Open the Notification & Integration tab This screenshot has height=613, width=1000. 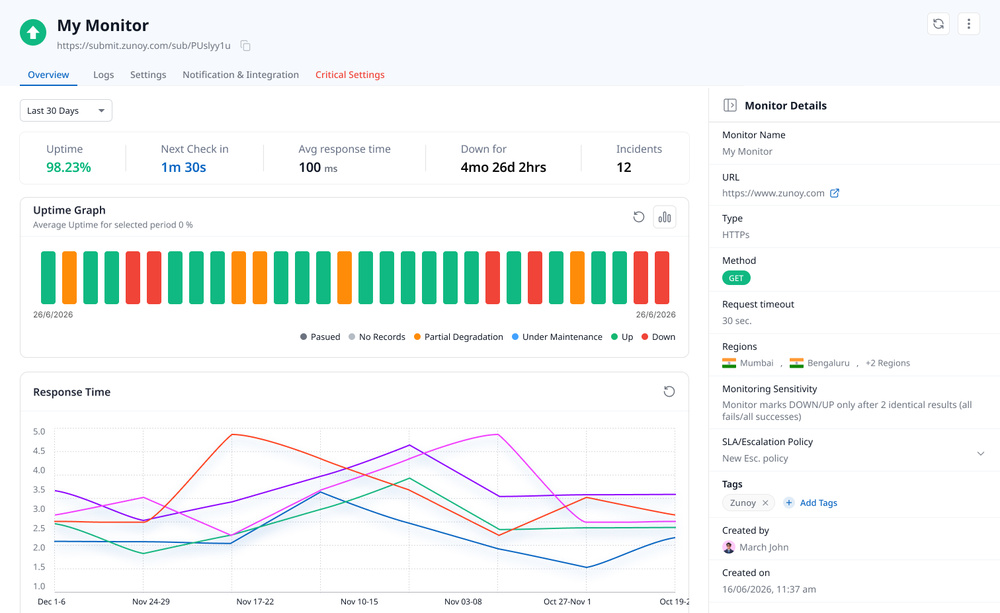coord(240,75)
